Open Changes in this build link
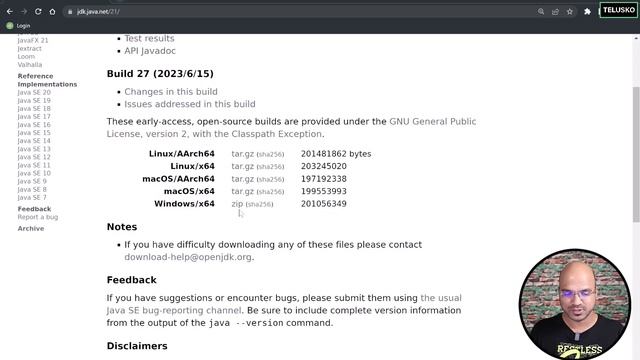The image size is (640, 360). pos(171,91)
